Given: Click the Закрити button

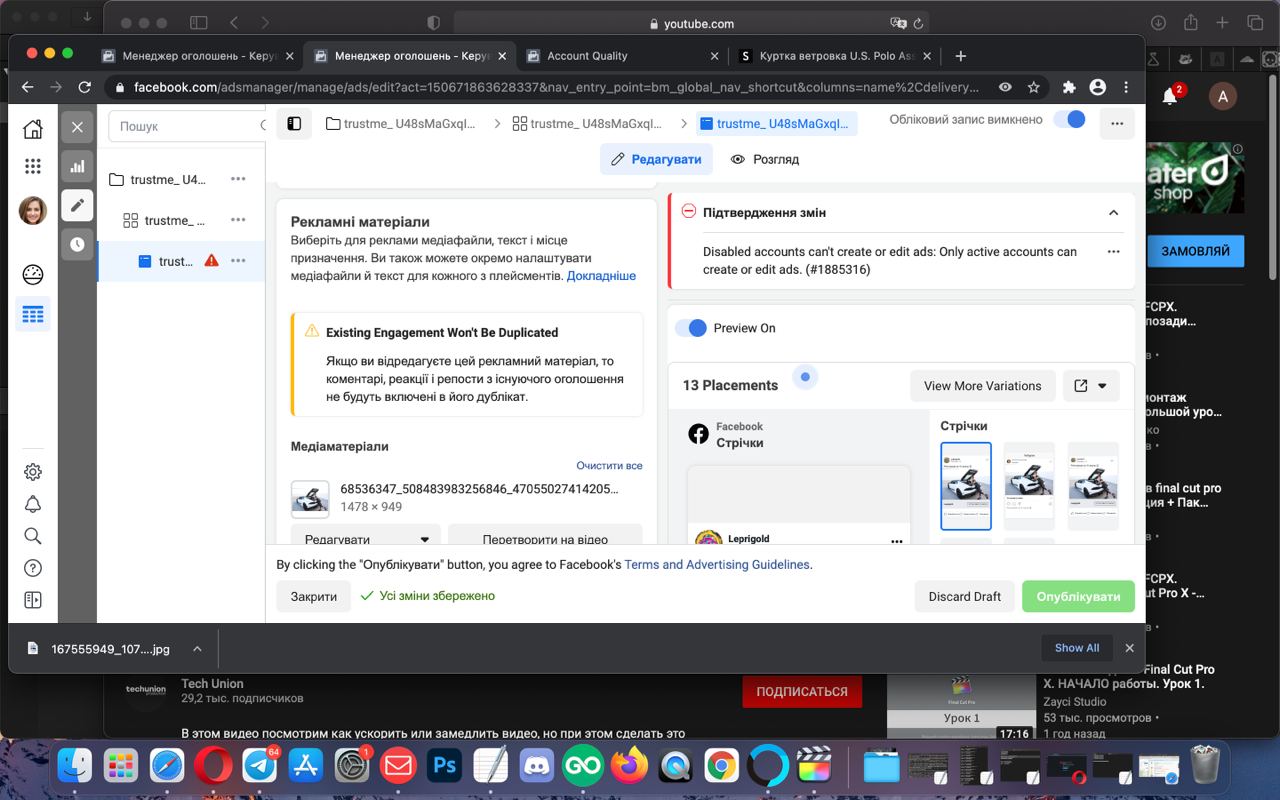Looking at the screenshot, I should click(x=314, y=596).
